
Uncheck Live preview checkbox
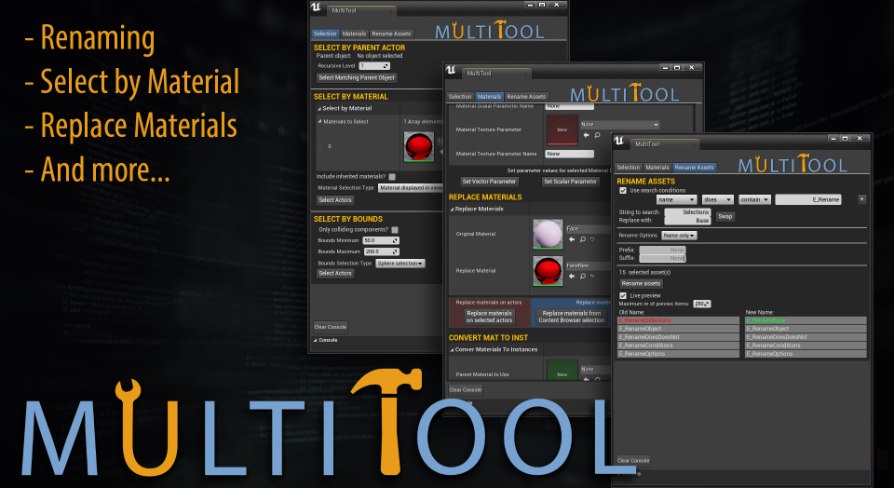coord(623,295)
